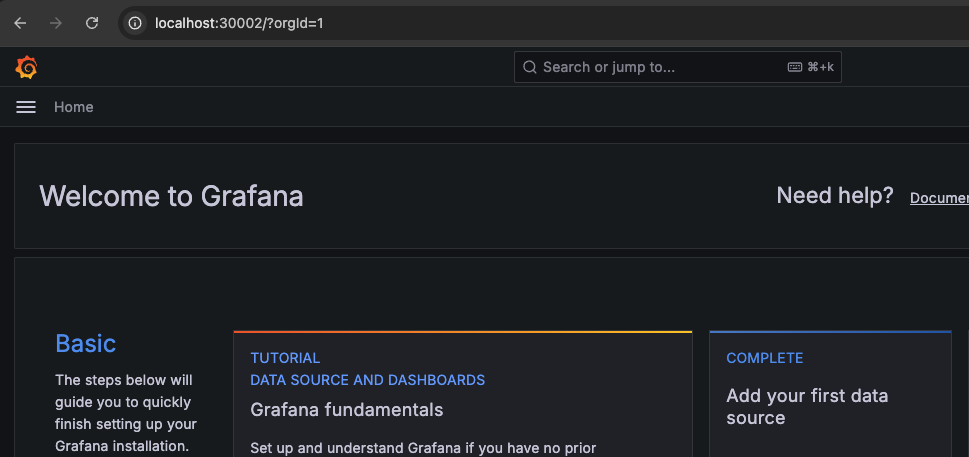Image resolution: width=969 pixels, height=457 pixels.
Task: Click the Grafana logo
Action: pos(26,67)
